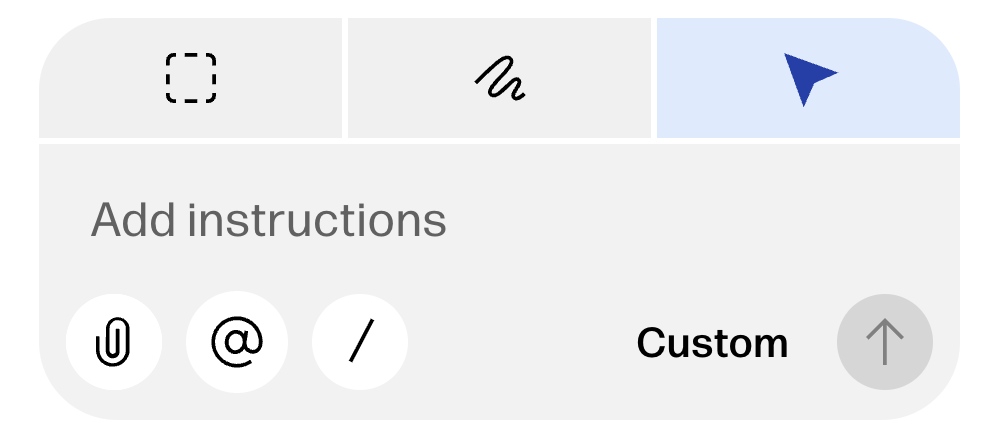Attach a file using the paperclip
This screenshot has height=444, width=982.
point(113,343)
